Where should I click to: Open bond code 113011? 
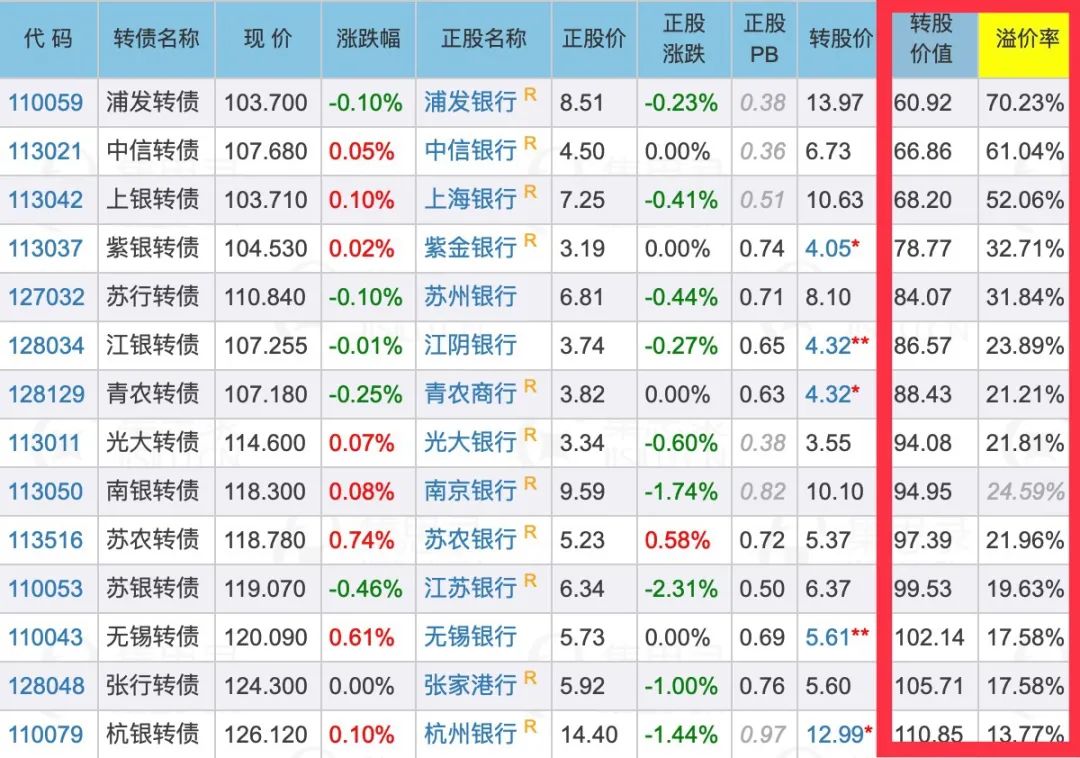point(45,443)
